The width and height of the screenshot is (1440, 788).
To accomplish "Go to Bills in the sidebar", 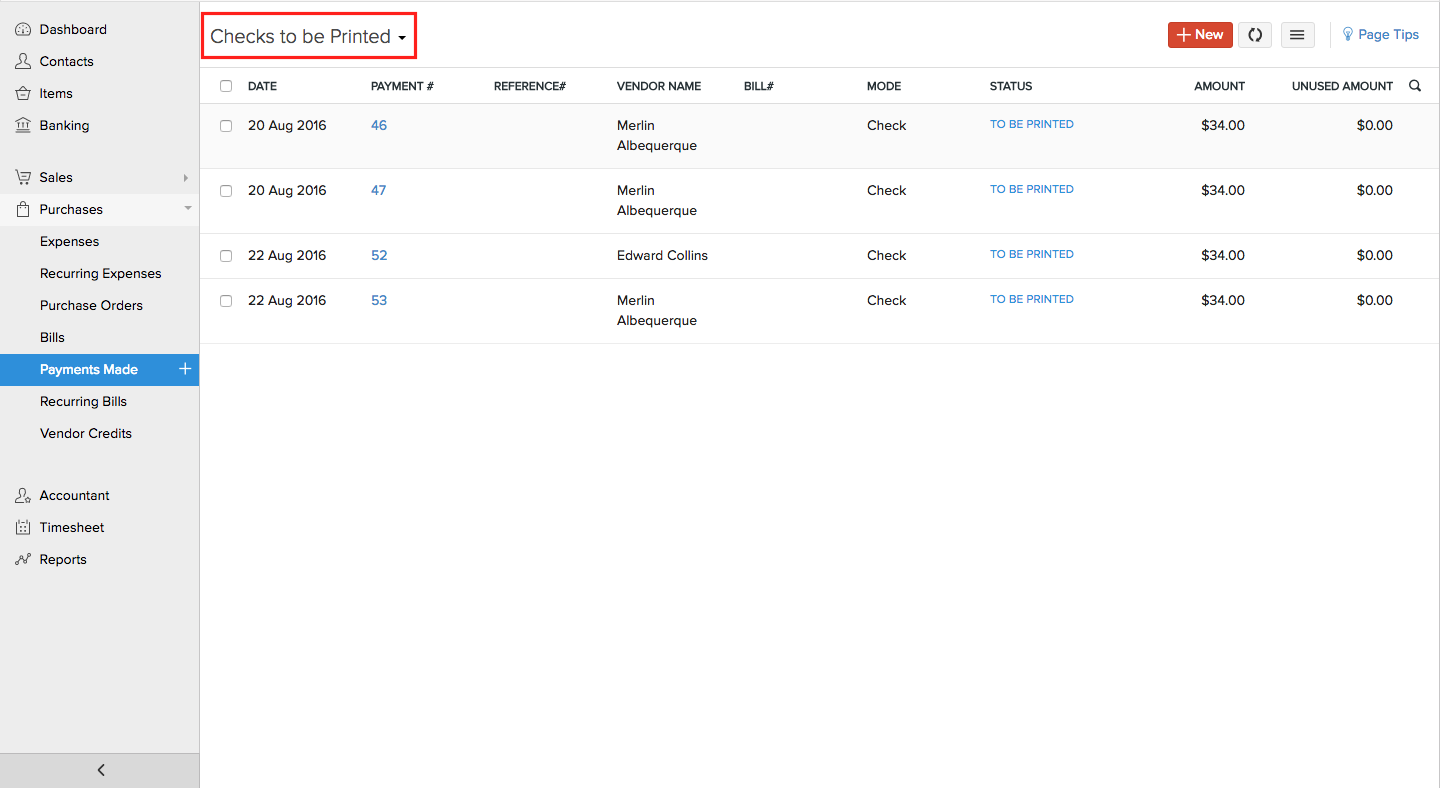I will pos(52,338).
